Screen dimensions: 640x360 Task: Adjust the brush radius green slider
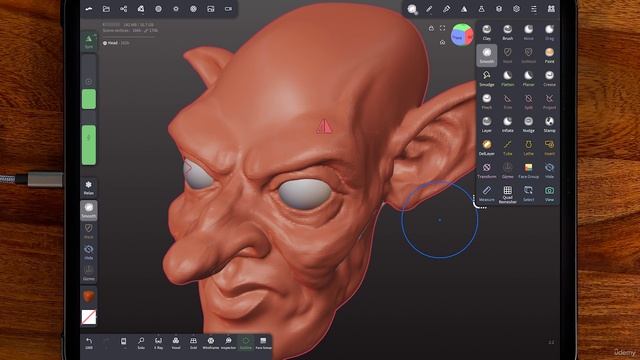coord(89,100)
